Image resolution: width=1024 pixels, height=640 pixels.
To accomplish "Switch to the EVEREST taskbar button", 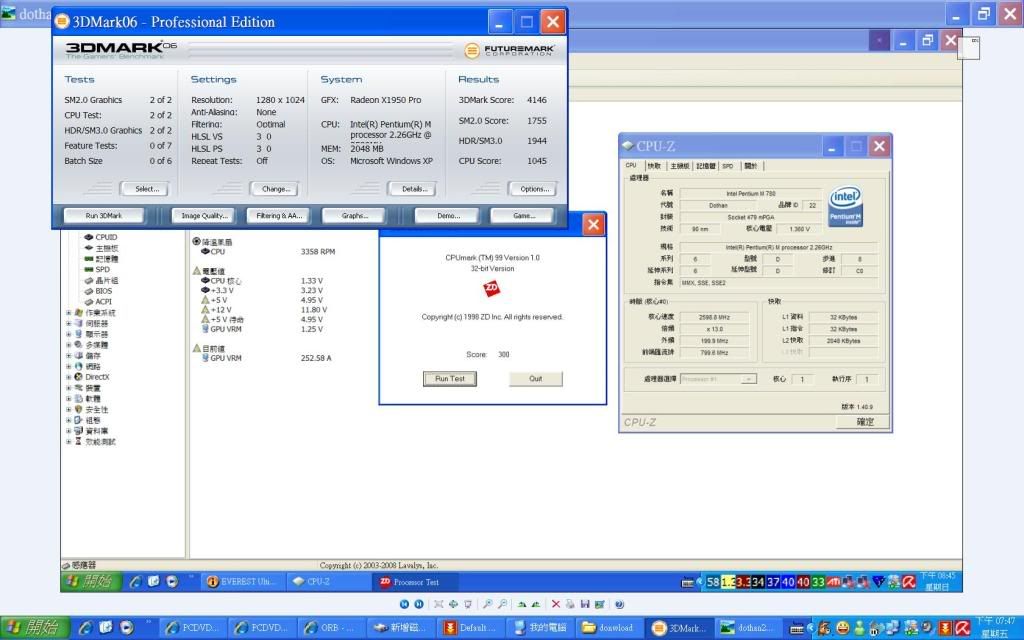I will tap(239, 581).
